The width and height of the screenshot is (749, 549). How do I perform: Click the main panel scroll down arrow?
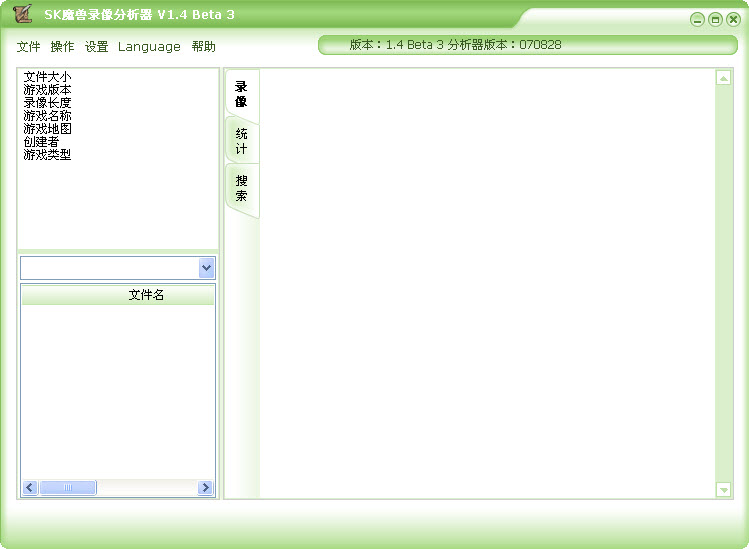point(724,489)
